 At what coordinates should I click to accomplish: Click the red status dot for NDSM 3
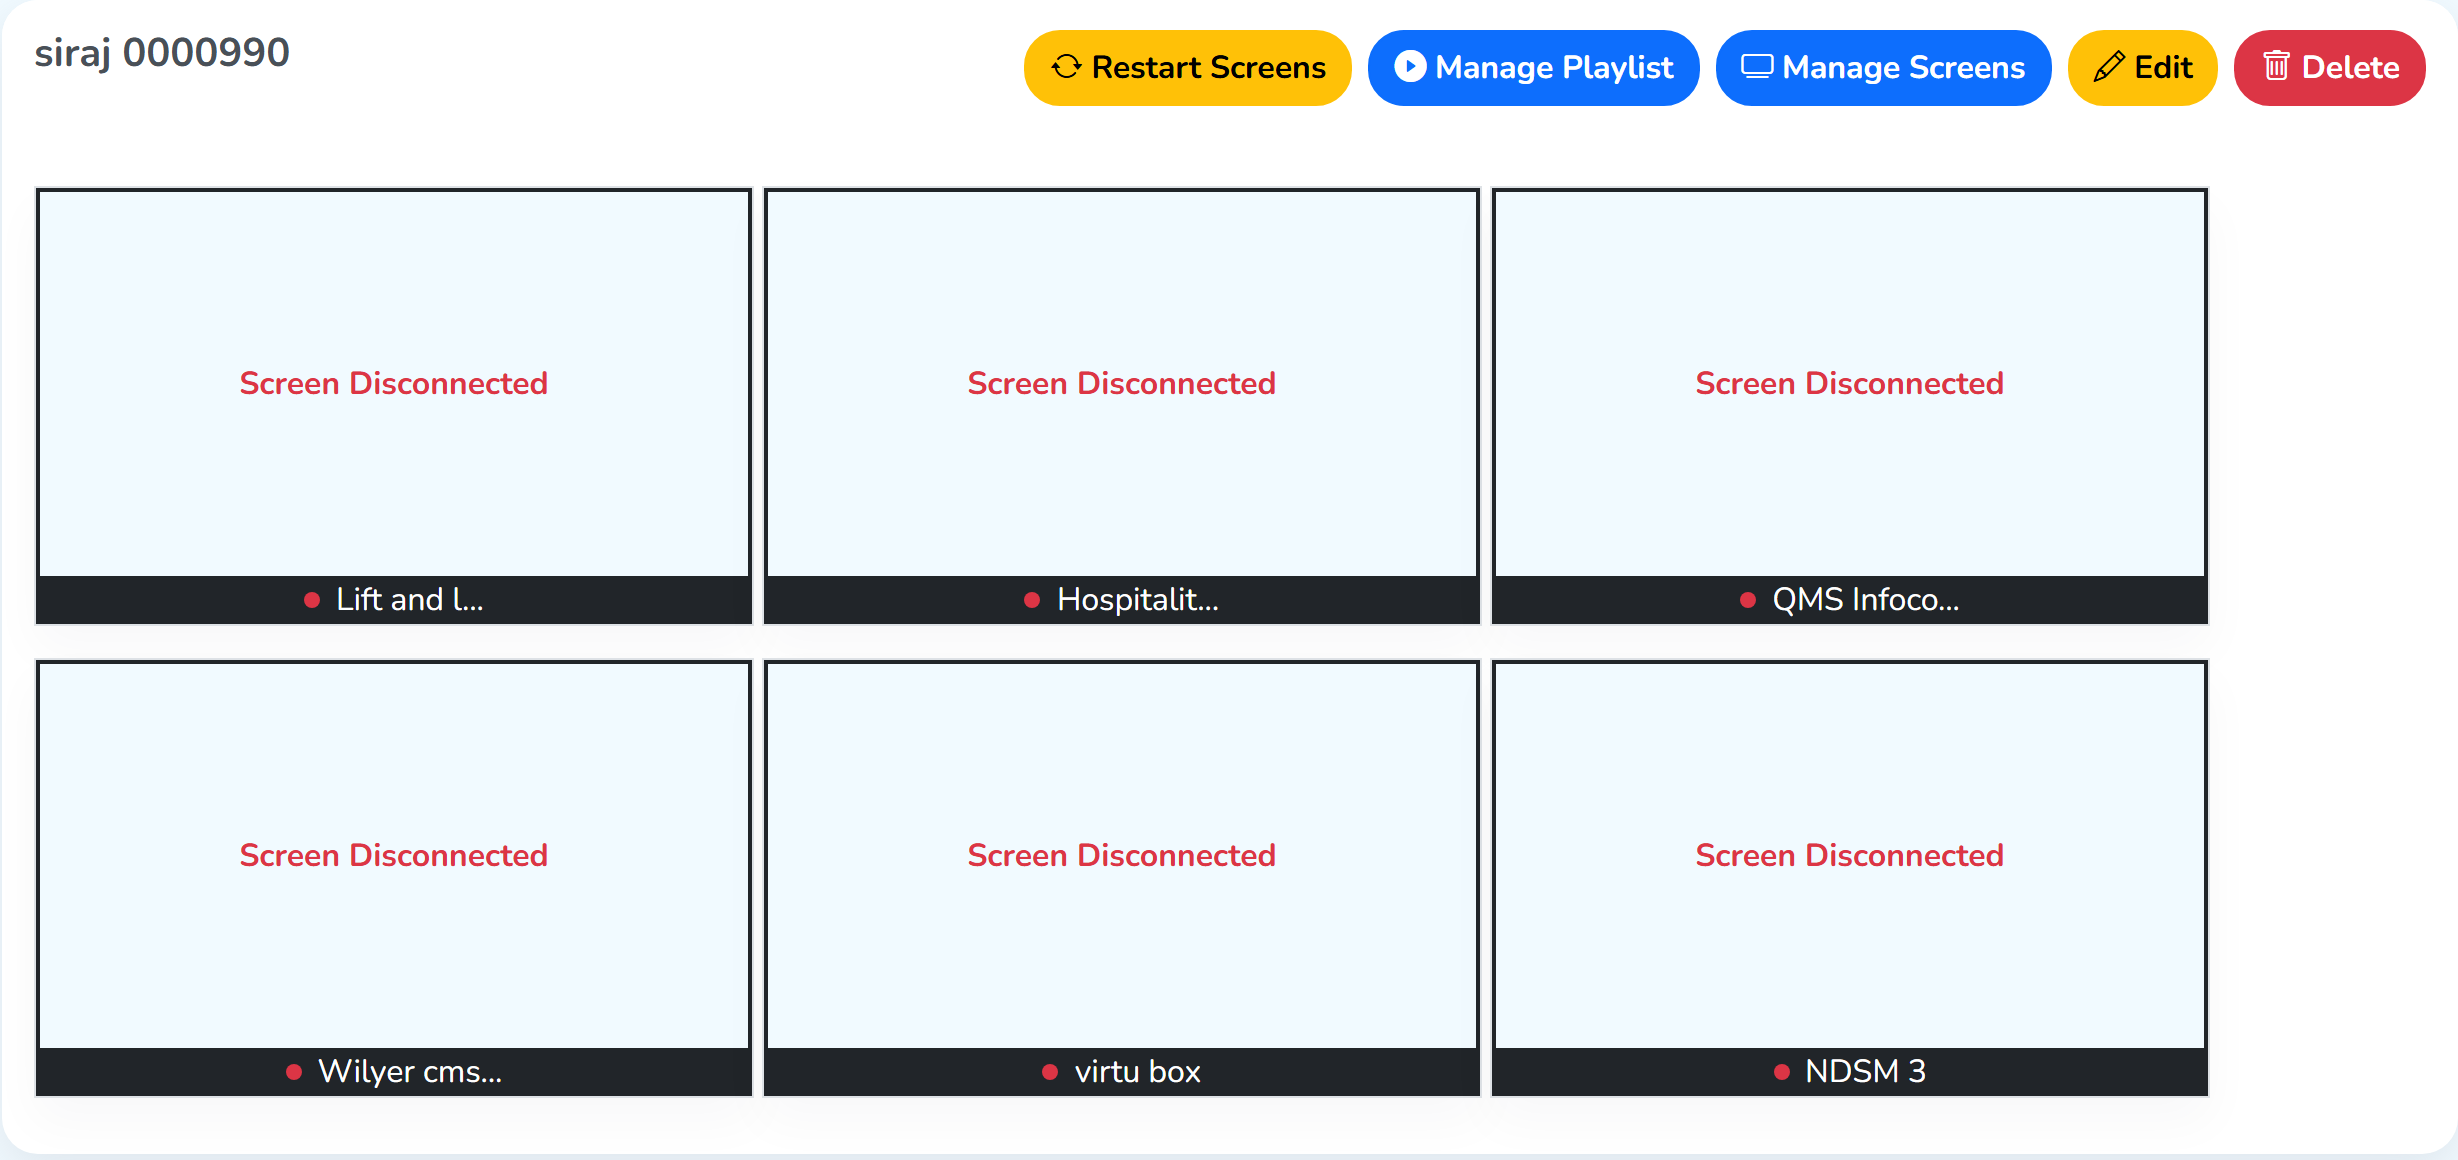[x=1782, y=1072]
